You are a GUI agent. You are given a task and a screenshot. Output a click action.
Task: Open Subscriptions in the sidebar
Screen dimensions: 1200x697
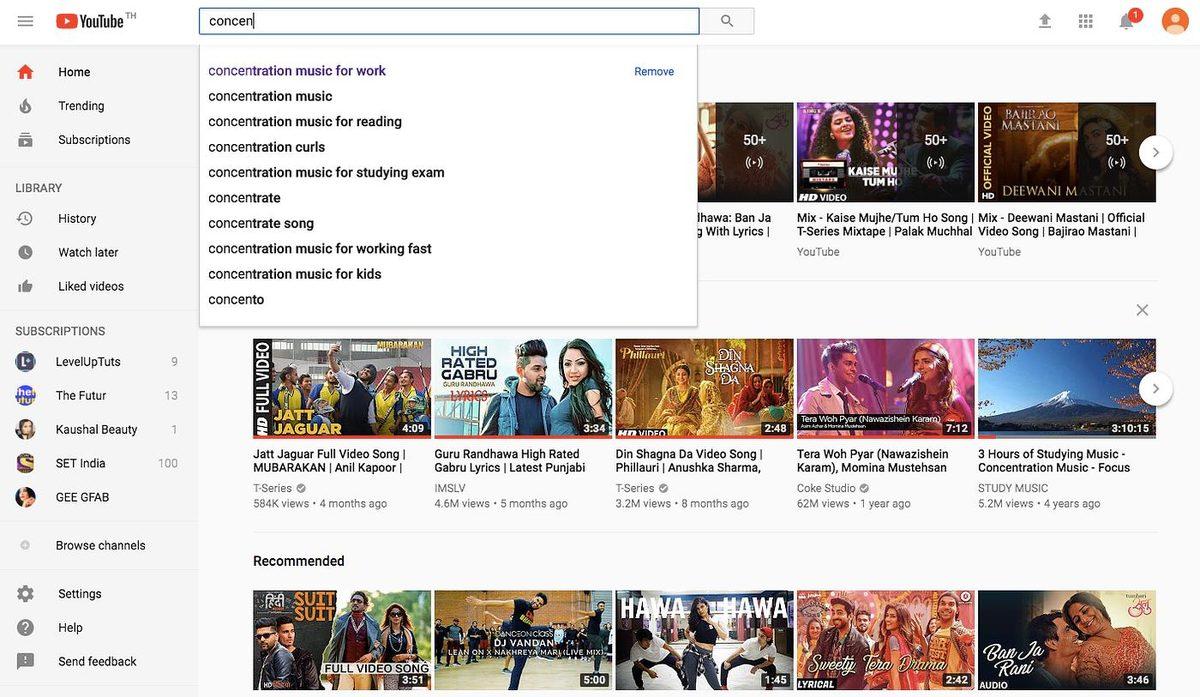point(98,140)
